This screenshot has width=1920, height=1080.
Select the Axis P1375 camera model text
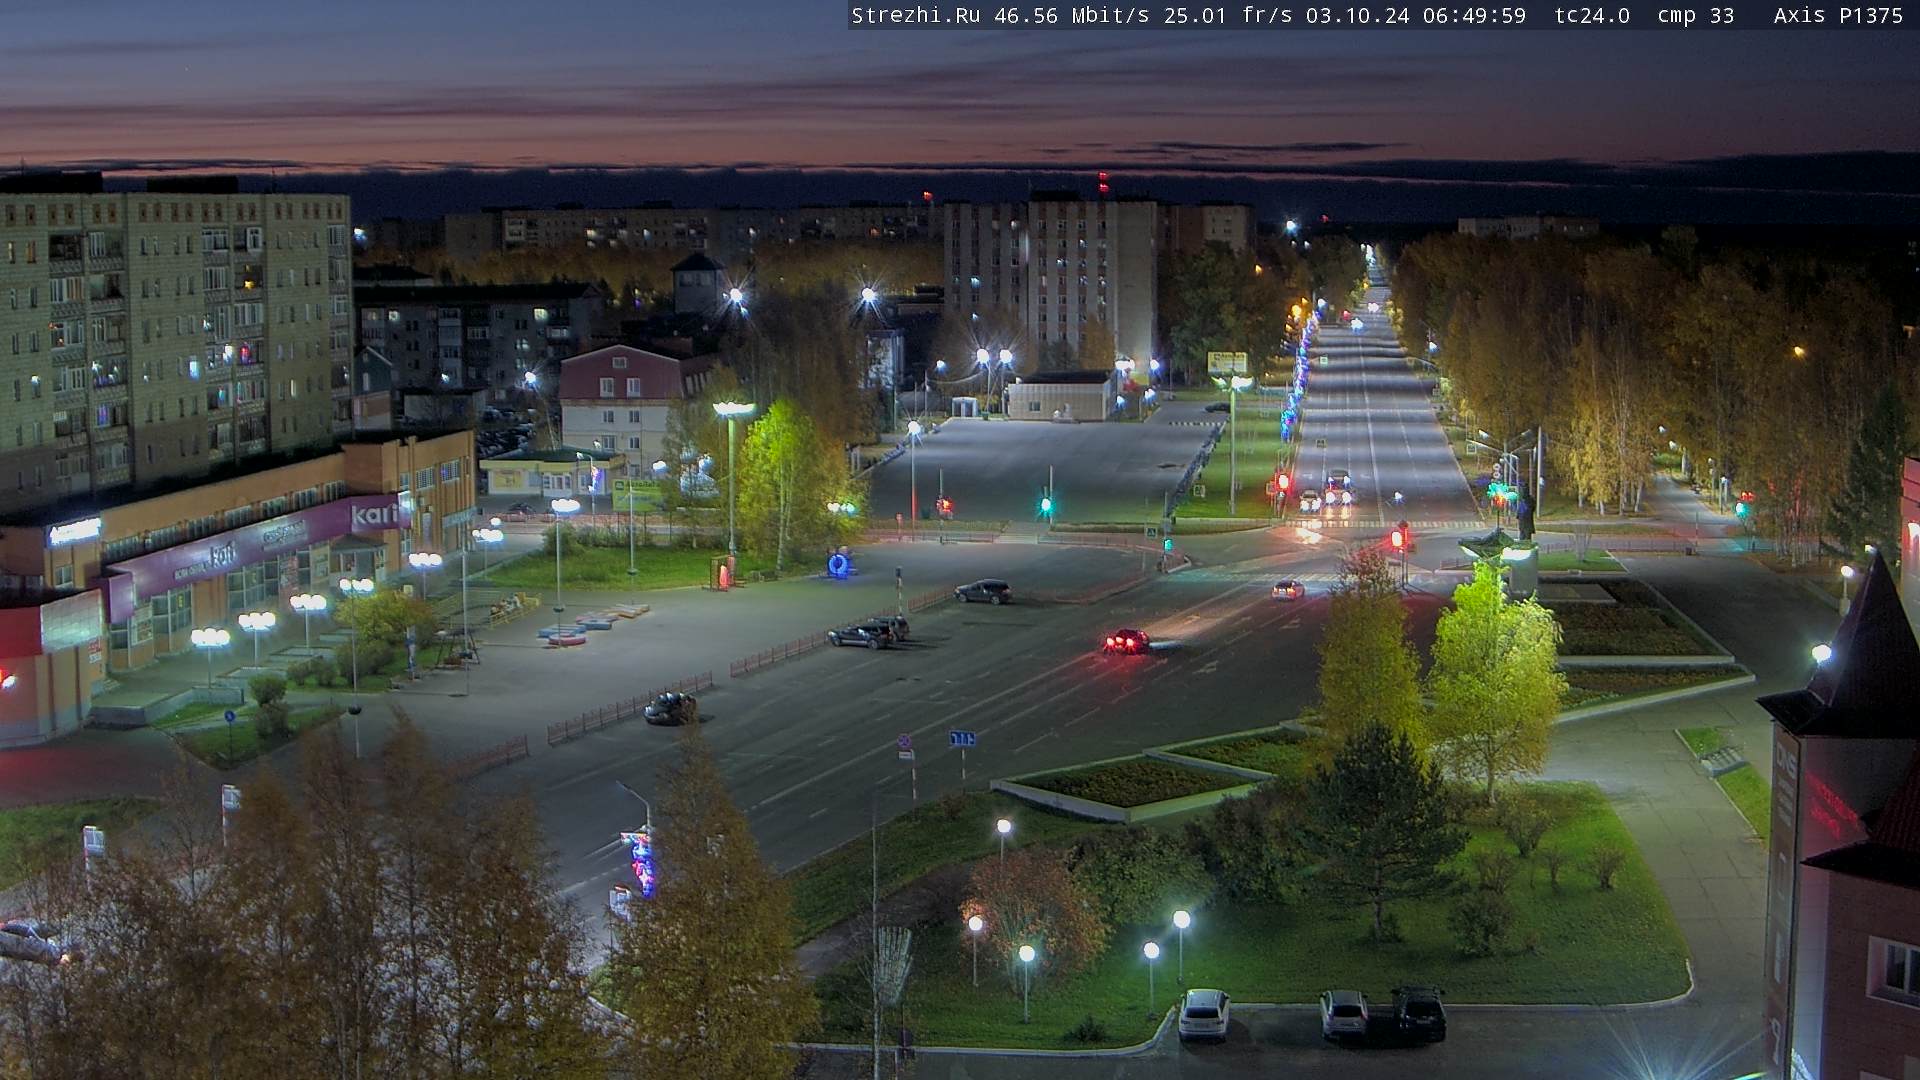tap(1838, 15)
